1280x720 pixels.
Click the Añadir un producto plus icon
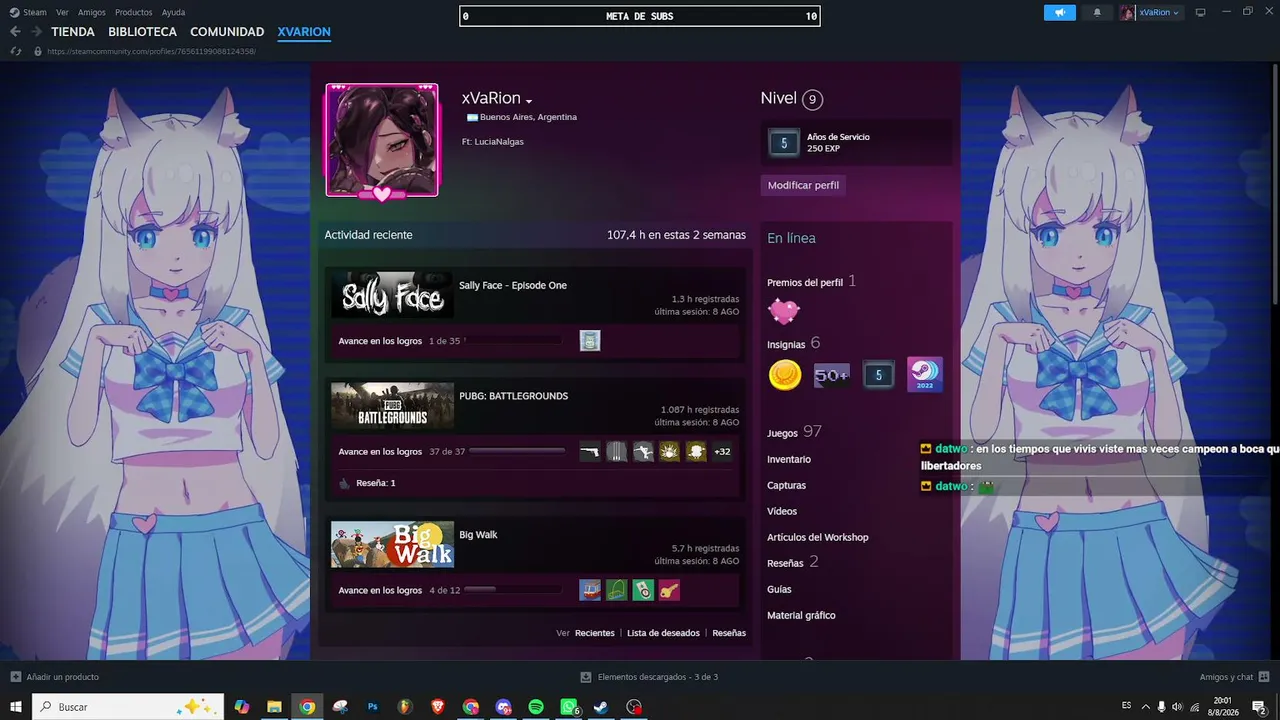point(15,677)
